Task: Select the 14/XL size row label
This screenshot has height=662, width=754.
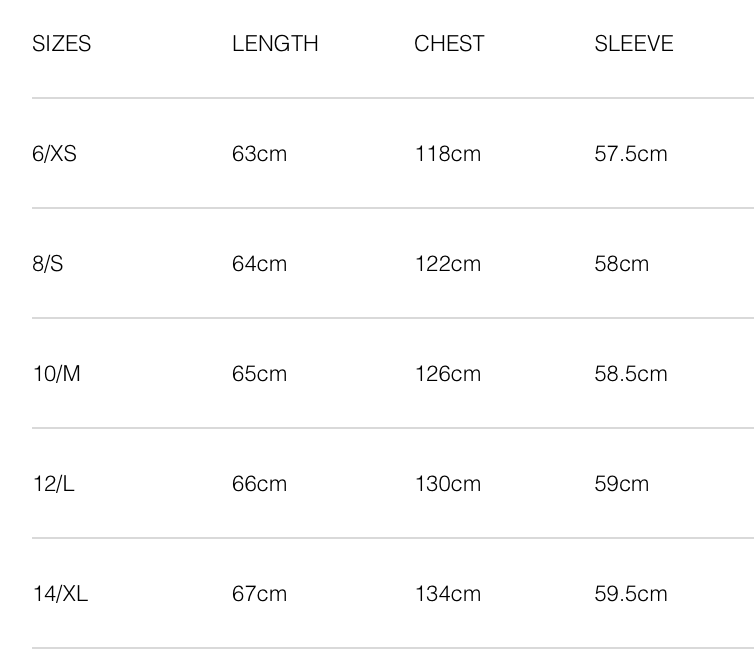Action: click(60, 594)
